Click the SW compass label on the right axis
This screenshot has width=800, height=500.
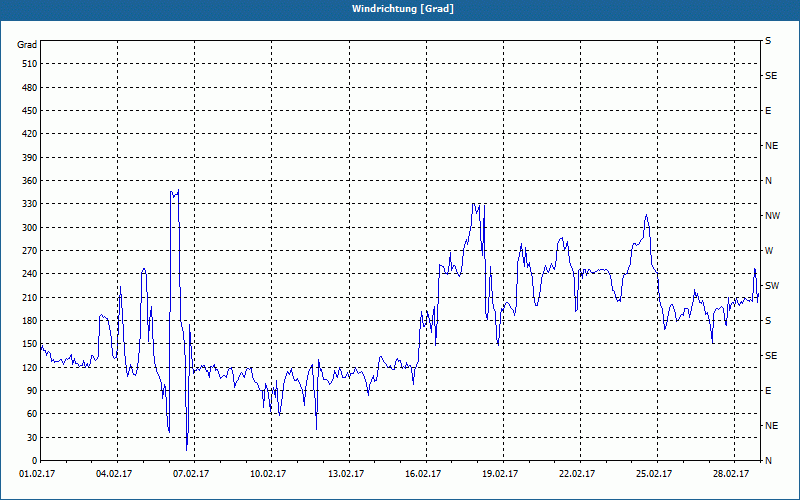pos(772,286)
